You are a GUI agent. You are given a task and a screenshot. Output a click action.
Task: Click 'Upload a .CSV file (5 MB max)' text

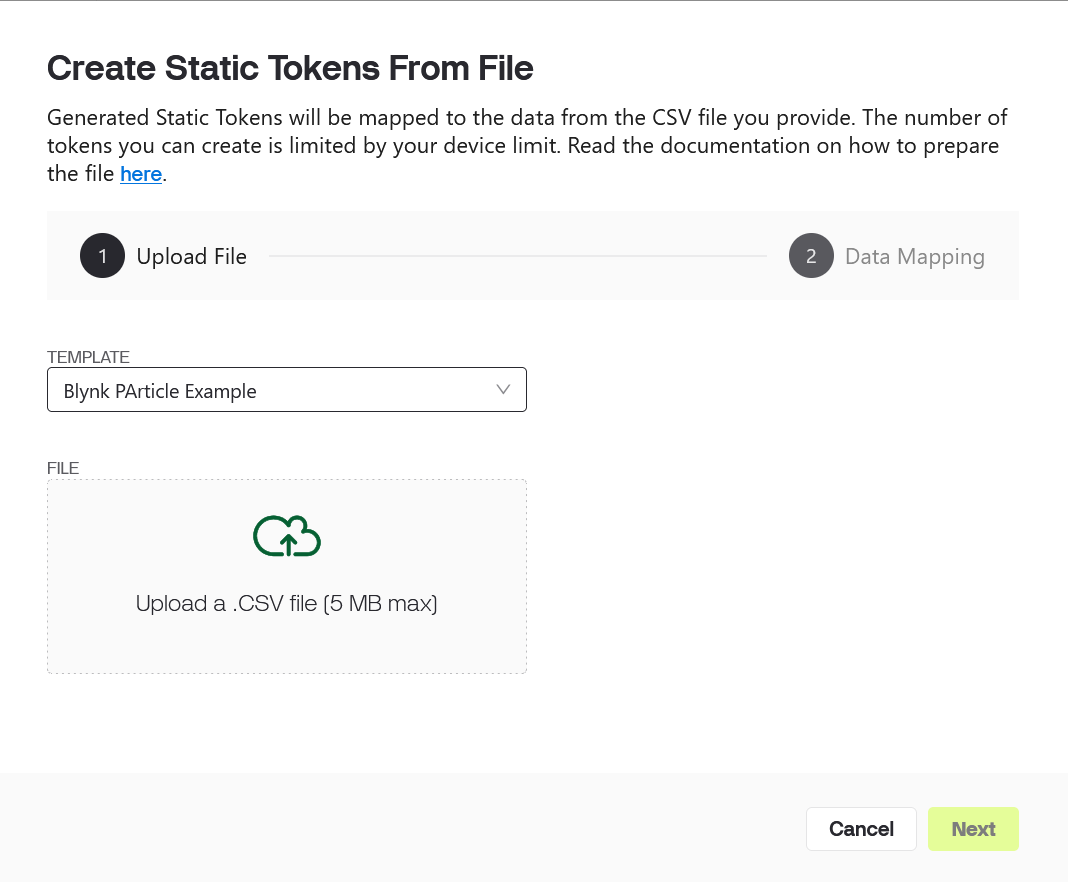[286, 603]
